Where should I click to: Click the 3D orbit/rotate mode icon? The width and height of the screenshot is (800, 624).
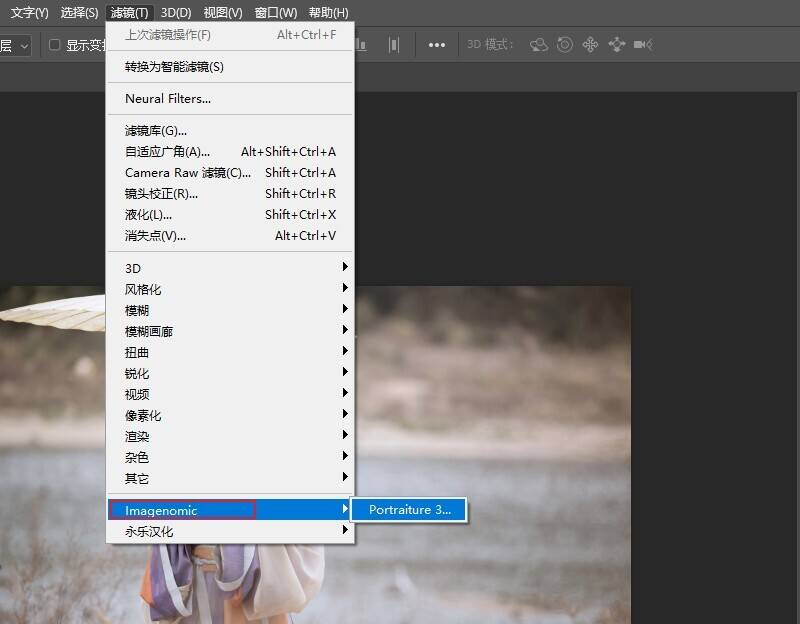[539, 45]
